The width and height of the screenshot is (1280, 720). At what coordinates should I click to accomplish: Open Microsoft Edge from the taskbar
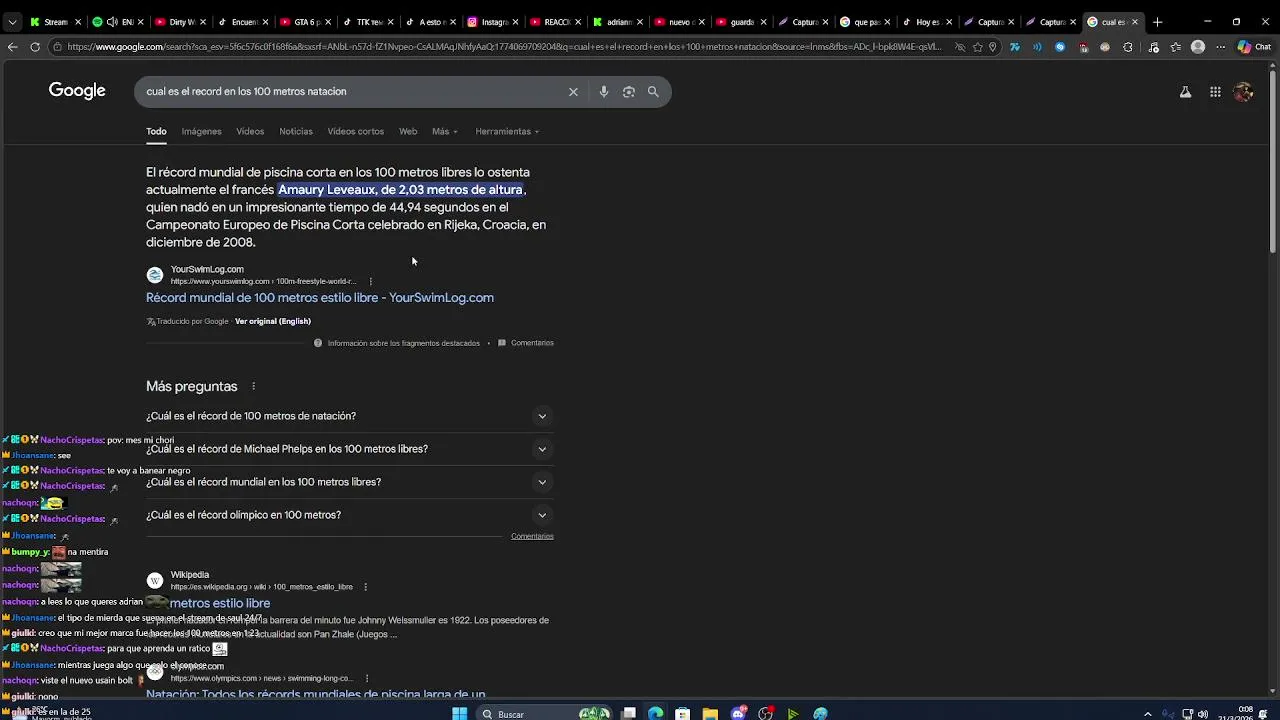coord(655,713)
